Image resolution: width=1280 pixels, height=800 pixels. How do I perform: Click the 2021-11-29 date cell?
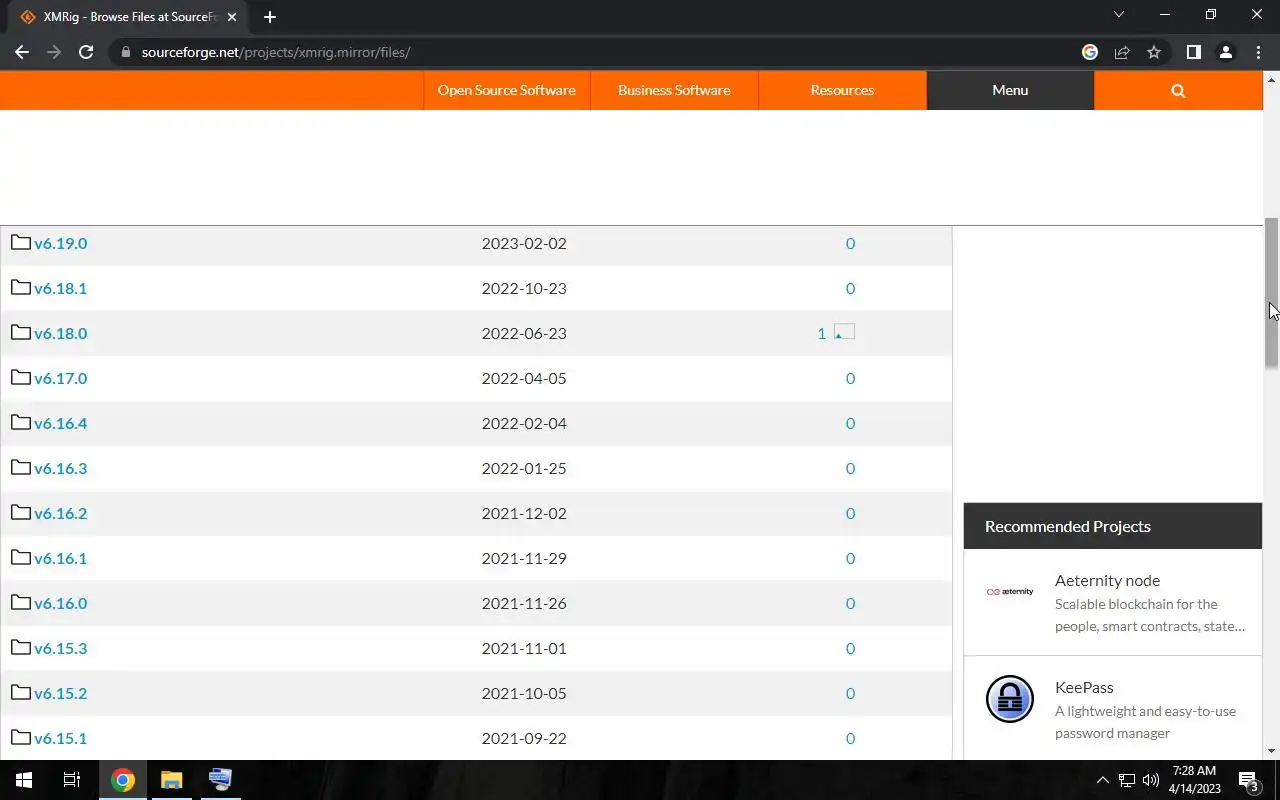[524, 558]
